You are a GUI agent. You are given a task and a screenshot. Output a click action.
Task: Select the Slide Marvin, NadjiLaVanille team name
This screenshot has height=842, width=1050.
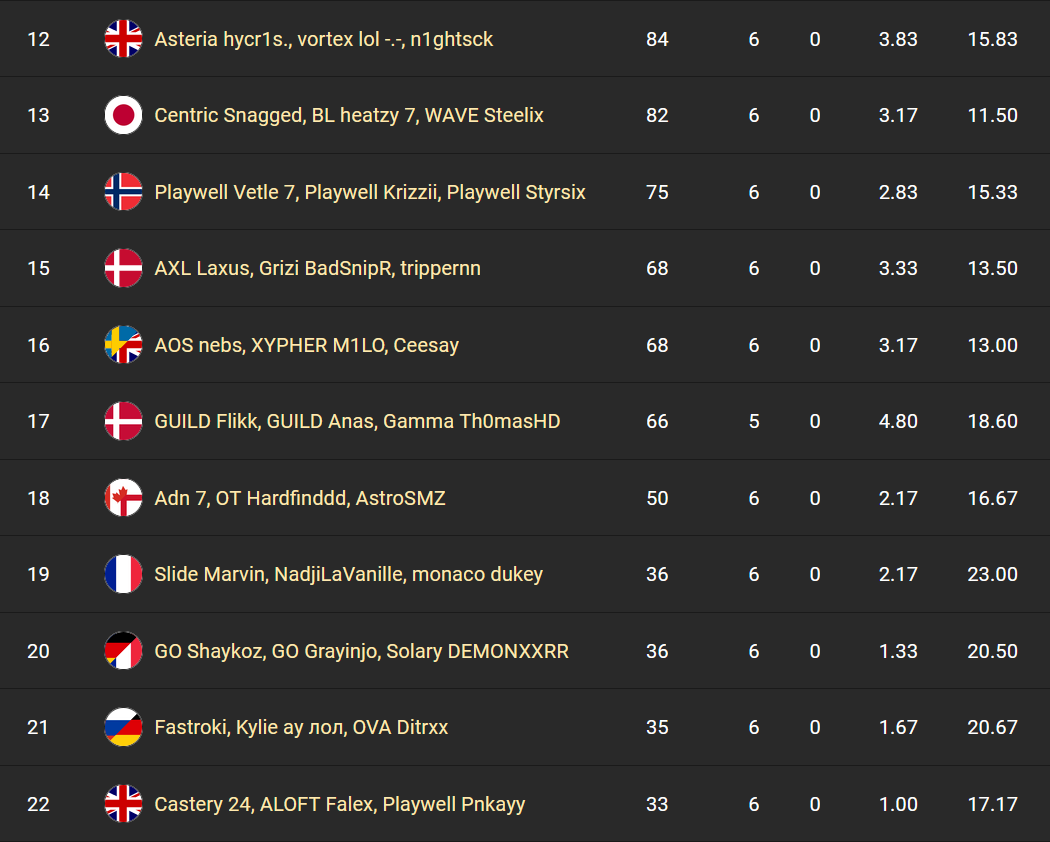tap(348, 574)
